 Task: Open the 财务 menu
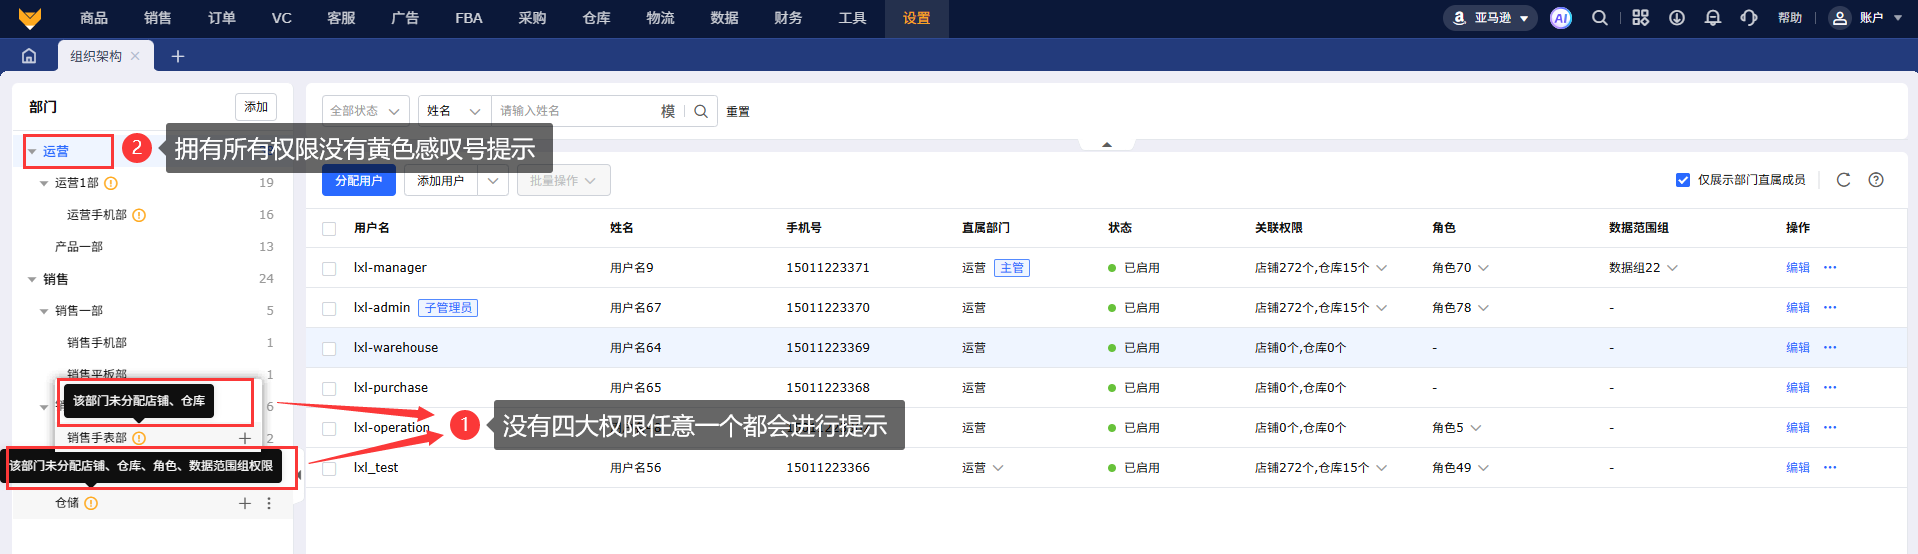[788, 18]
